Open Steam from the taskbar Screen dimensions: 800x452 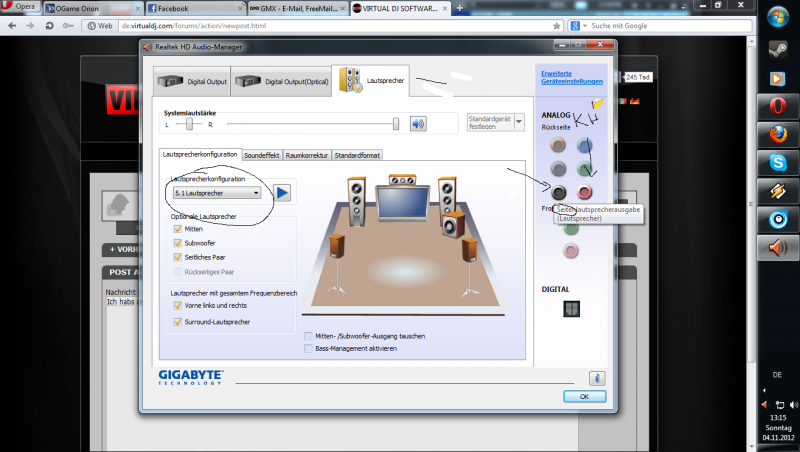pyautogui.click(x=778, y=49)
